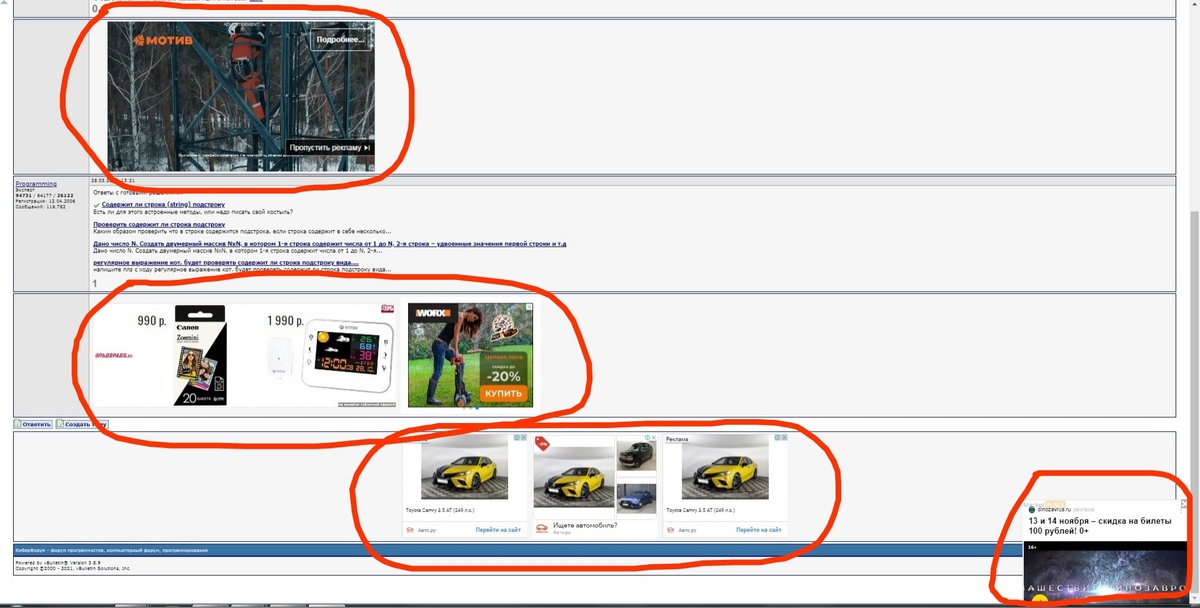Click the Ответить reply button
The height and width of the screenshot is (608, 1200).
pos(32,424)
